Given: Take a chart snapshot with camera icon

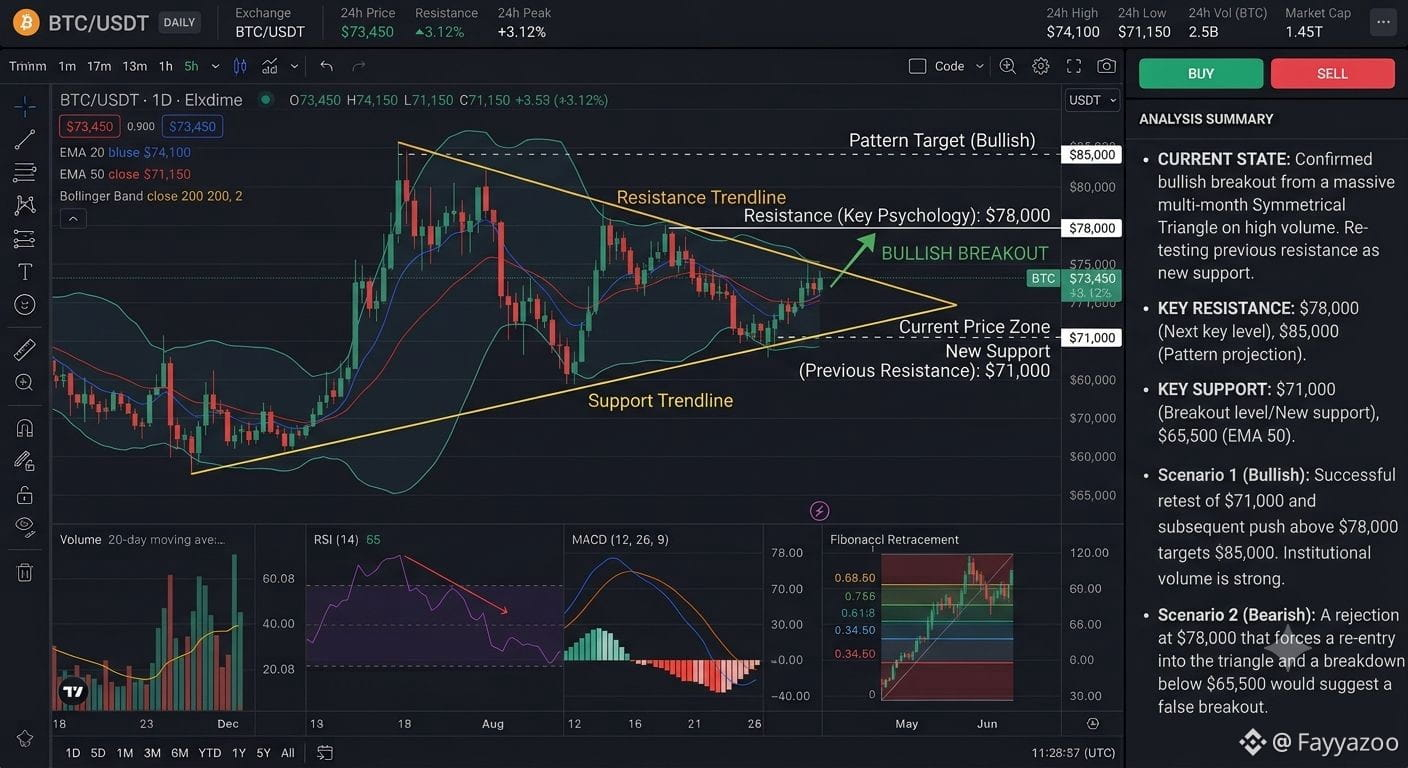Looking at the screenshot, I should (1106, 66).
